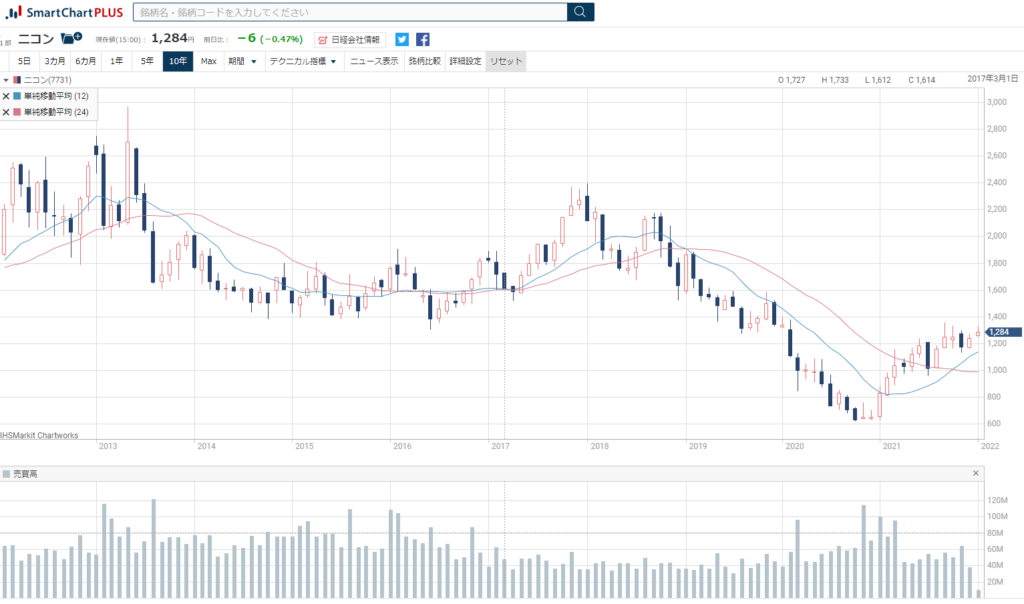Select the Max time range
The image size is (1024, 604).
pyautogui.click(x=208, y=61)
